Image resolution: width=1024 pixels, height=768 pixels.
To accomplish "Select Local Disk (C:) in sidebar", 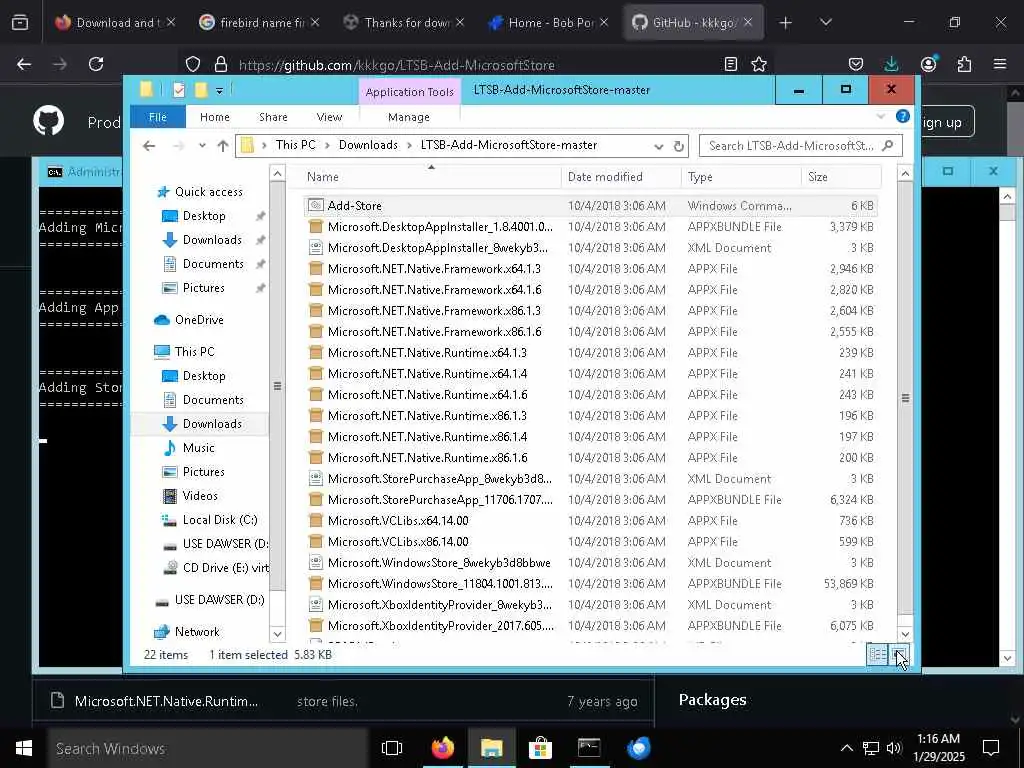I will 220,520.
